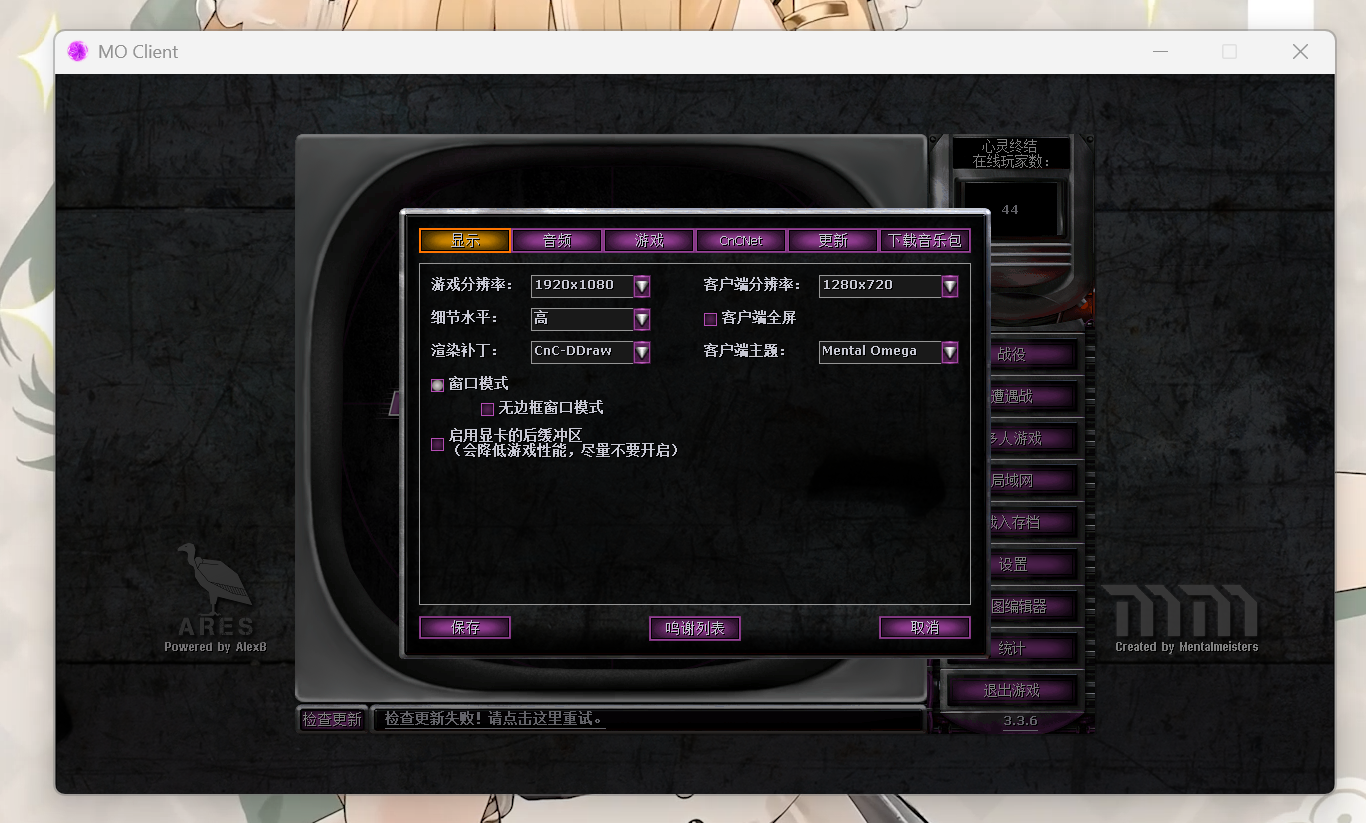Image resolution: width=1366 pixels, height=823 pixels.
Task: Enable the 启用显卡的后缓冲区 checkbox
Action: [x=437, y=444]
